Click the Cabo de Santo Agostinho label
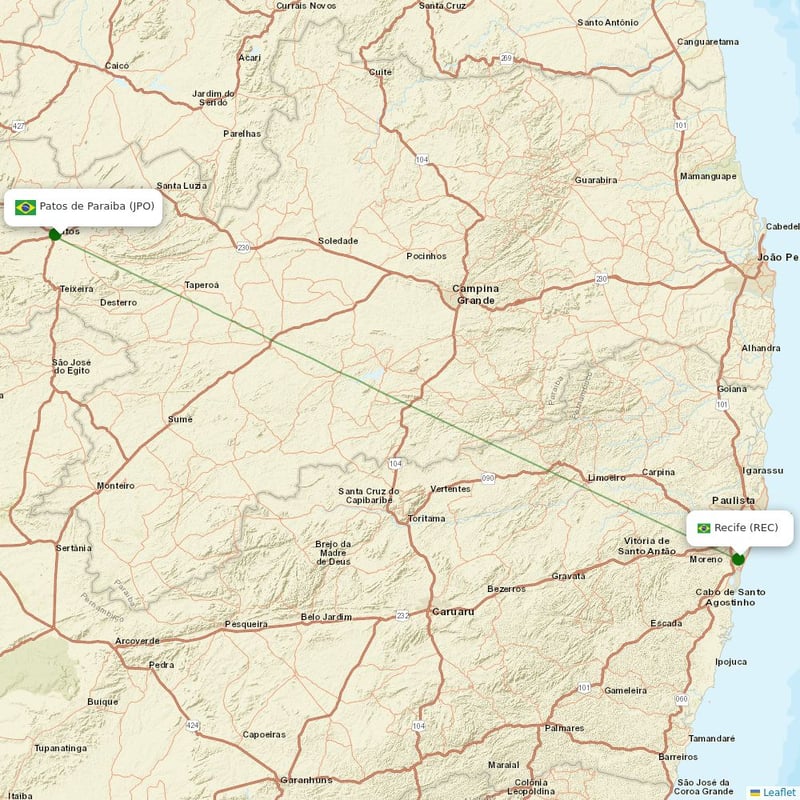 click(730, 597)
